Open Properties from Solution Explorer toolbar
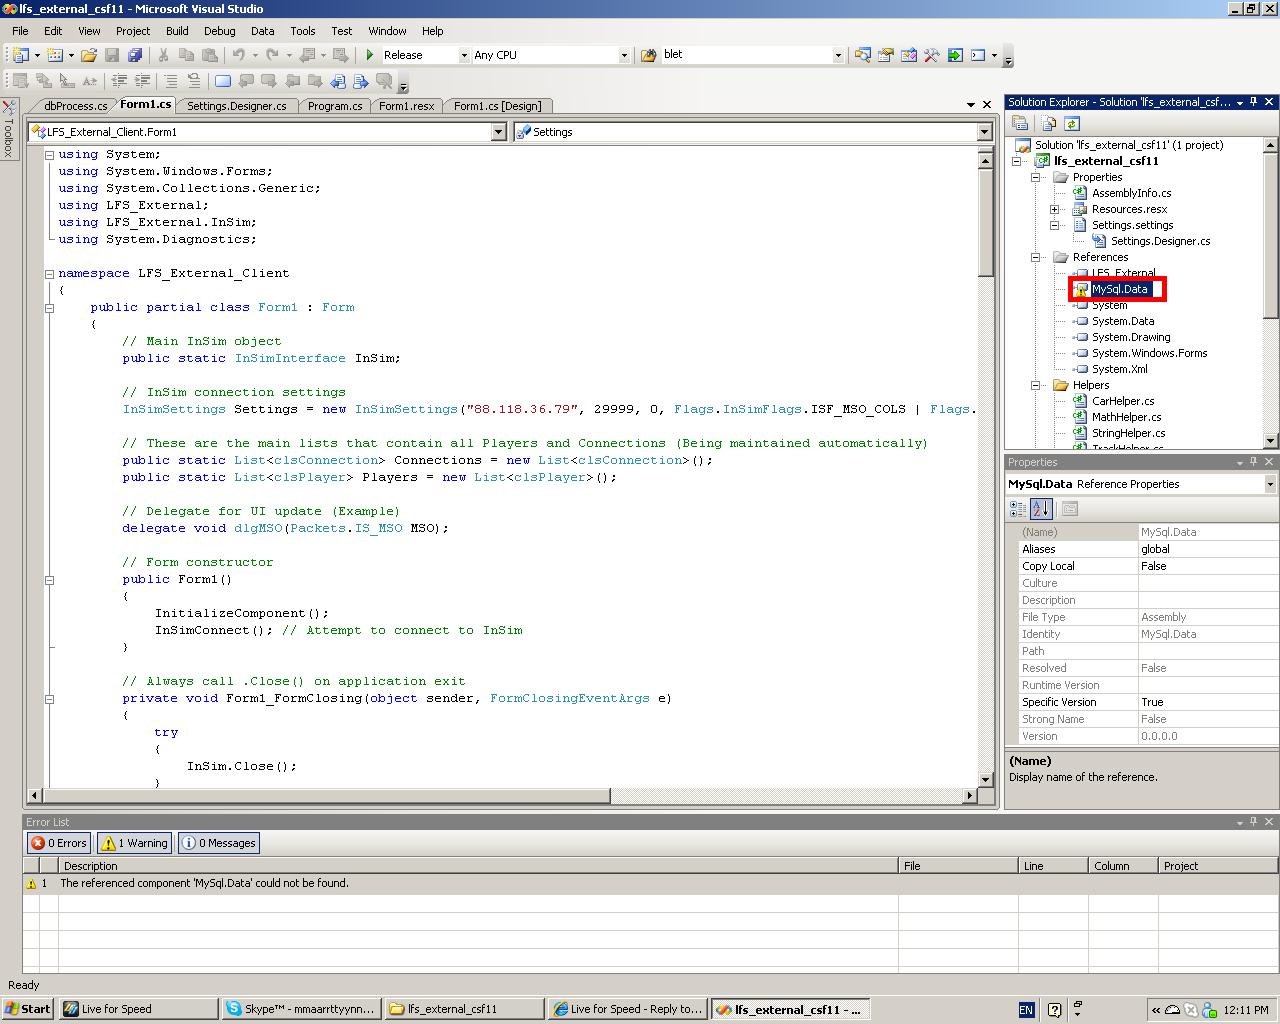The image size is (1280, 1024). pos(1020,123)
